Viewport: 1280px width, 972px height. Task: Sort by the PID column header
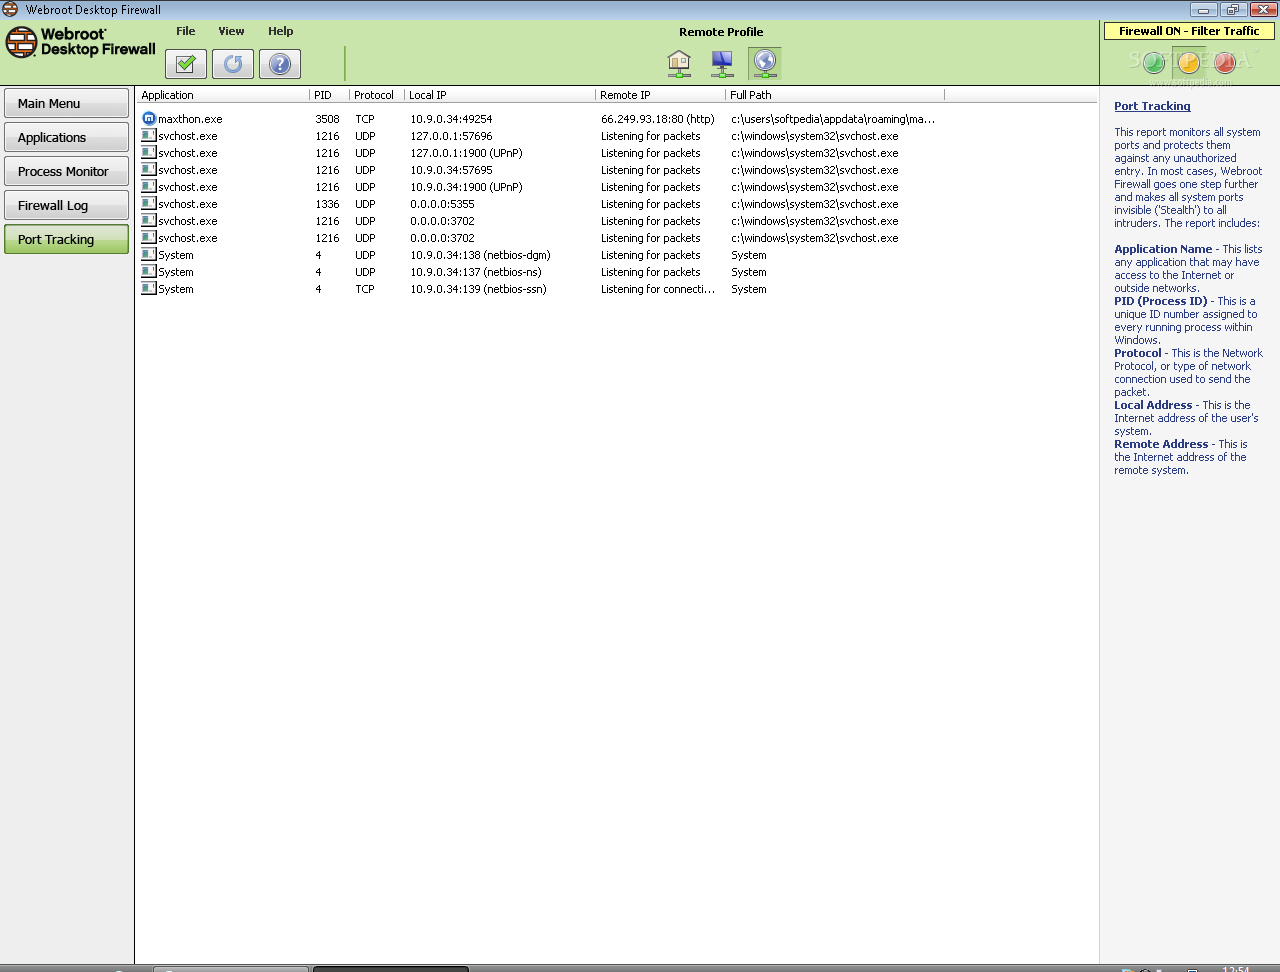(x=329, y=95)
